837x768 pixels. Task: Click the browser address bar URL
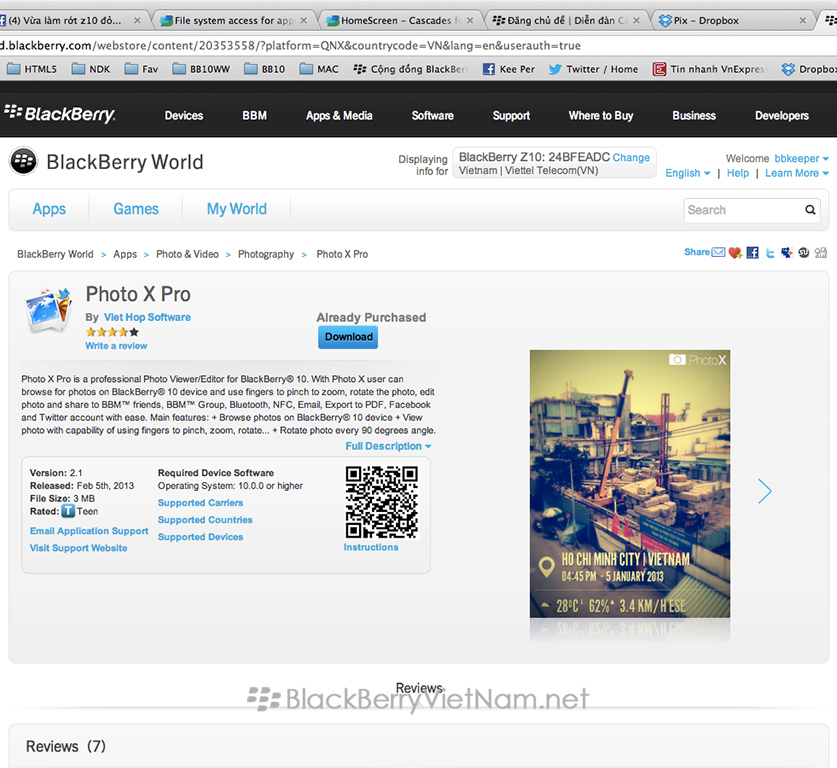click(x=290, y=45)
